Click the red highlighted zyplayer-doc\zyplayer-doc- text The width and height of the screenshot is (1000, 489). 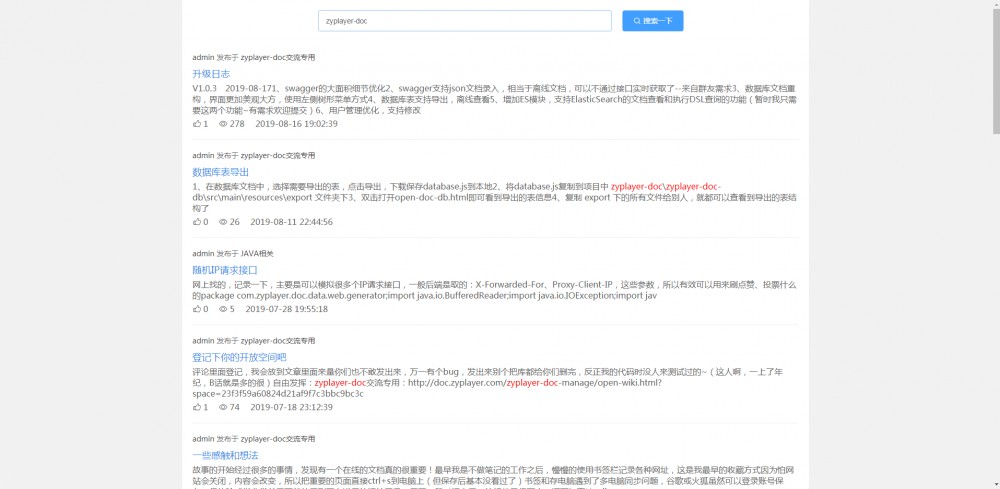(666, 186)
